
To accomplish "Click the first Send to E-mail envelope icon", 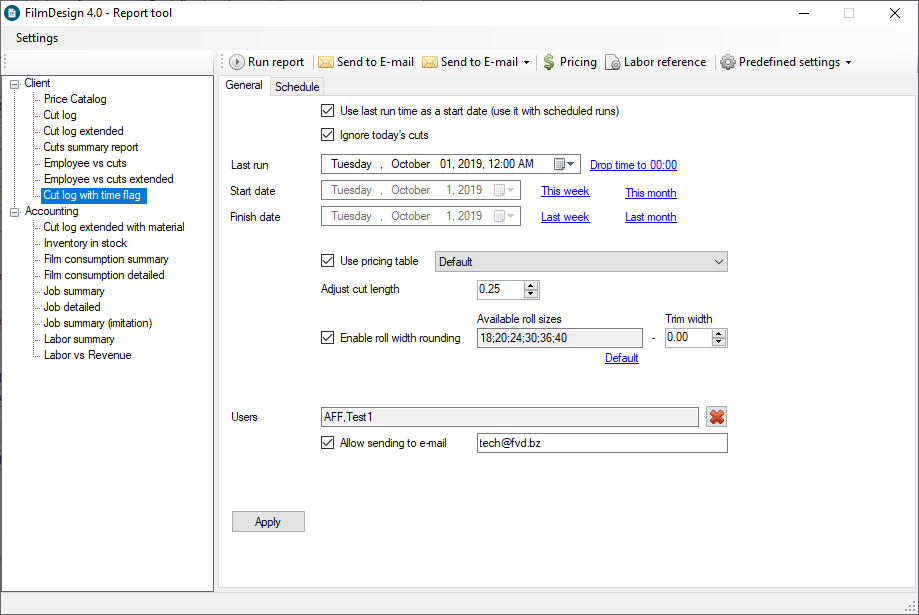I will 326,62.
